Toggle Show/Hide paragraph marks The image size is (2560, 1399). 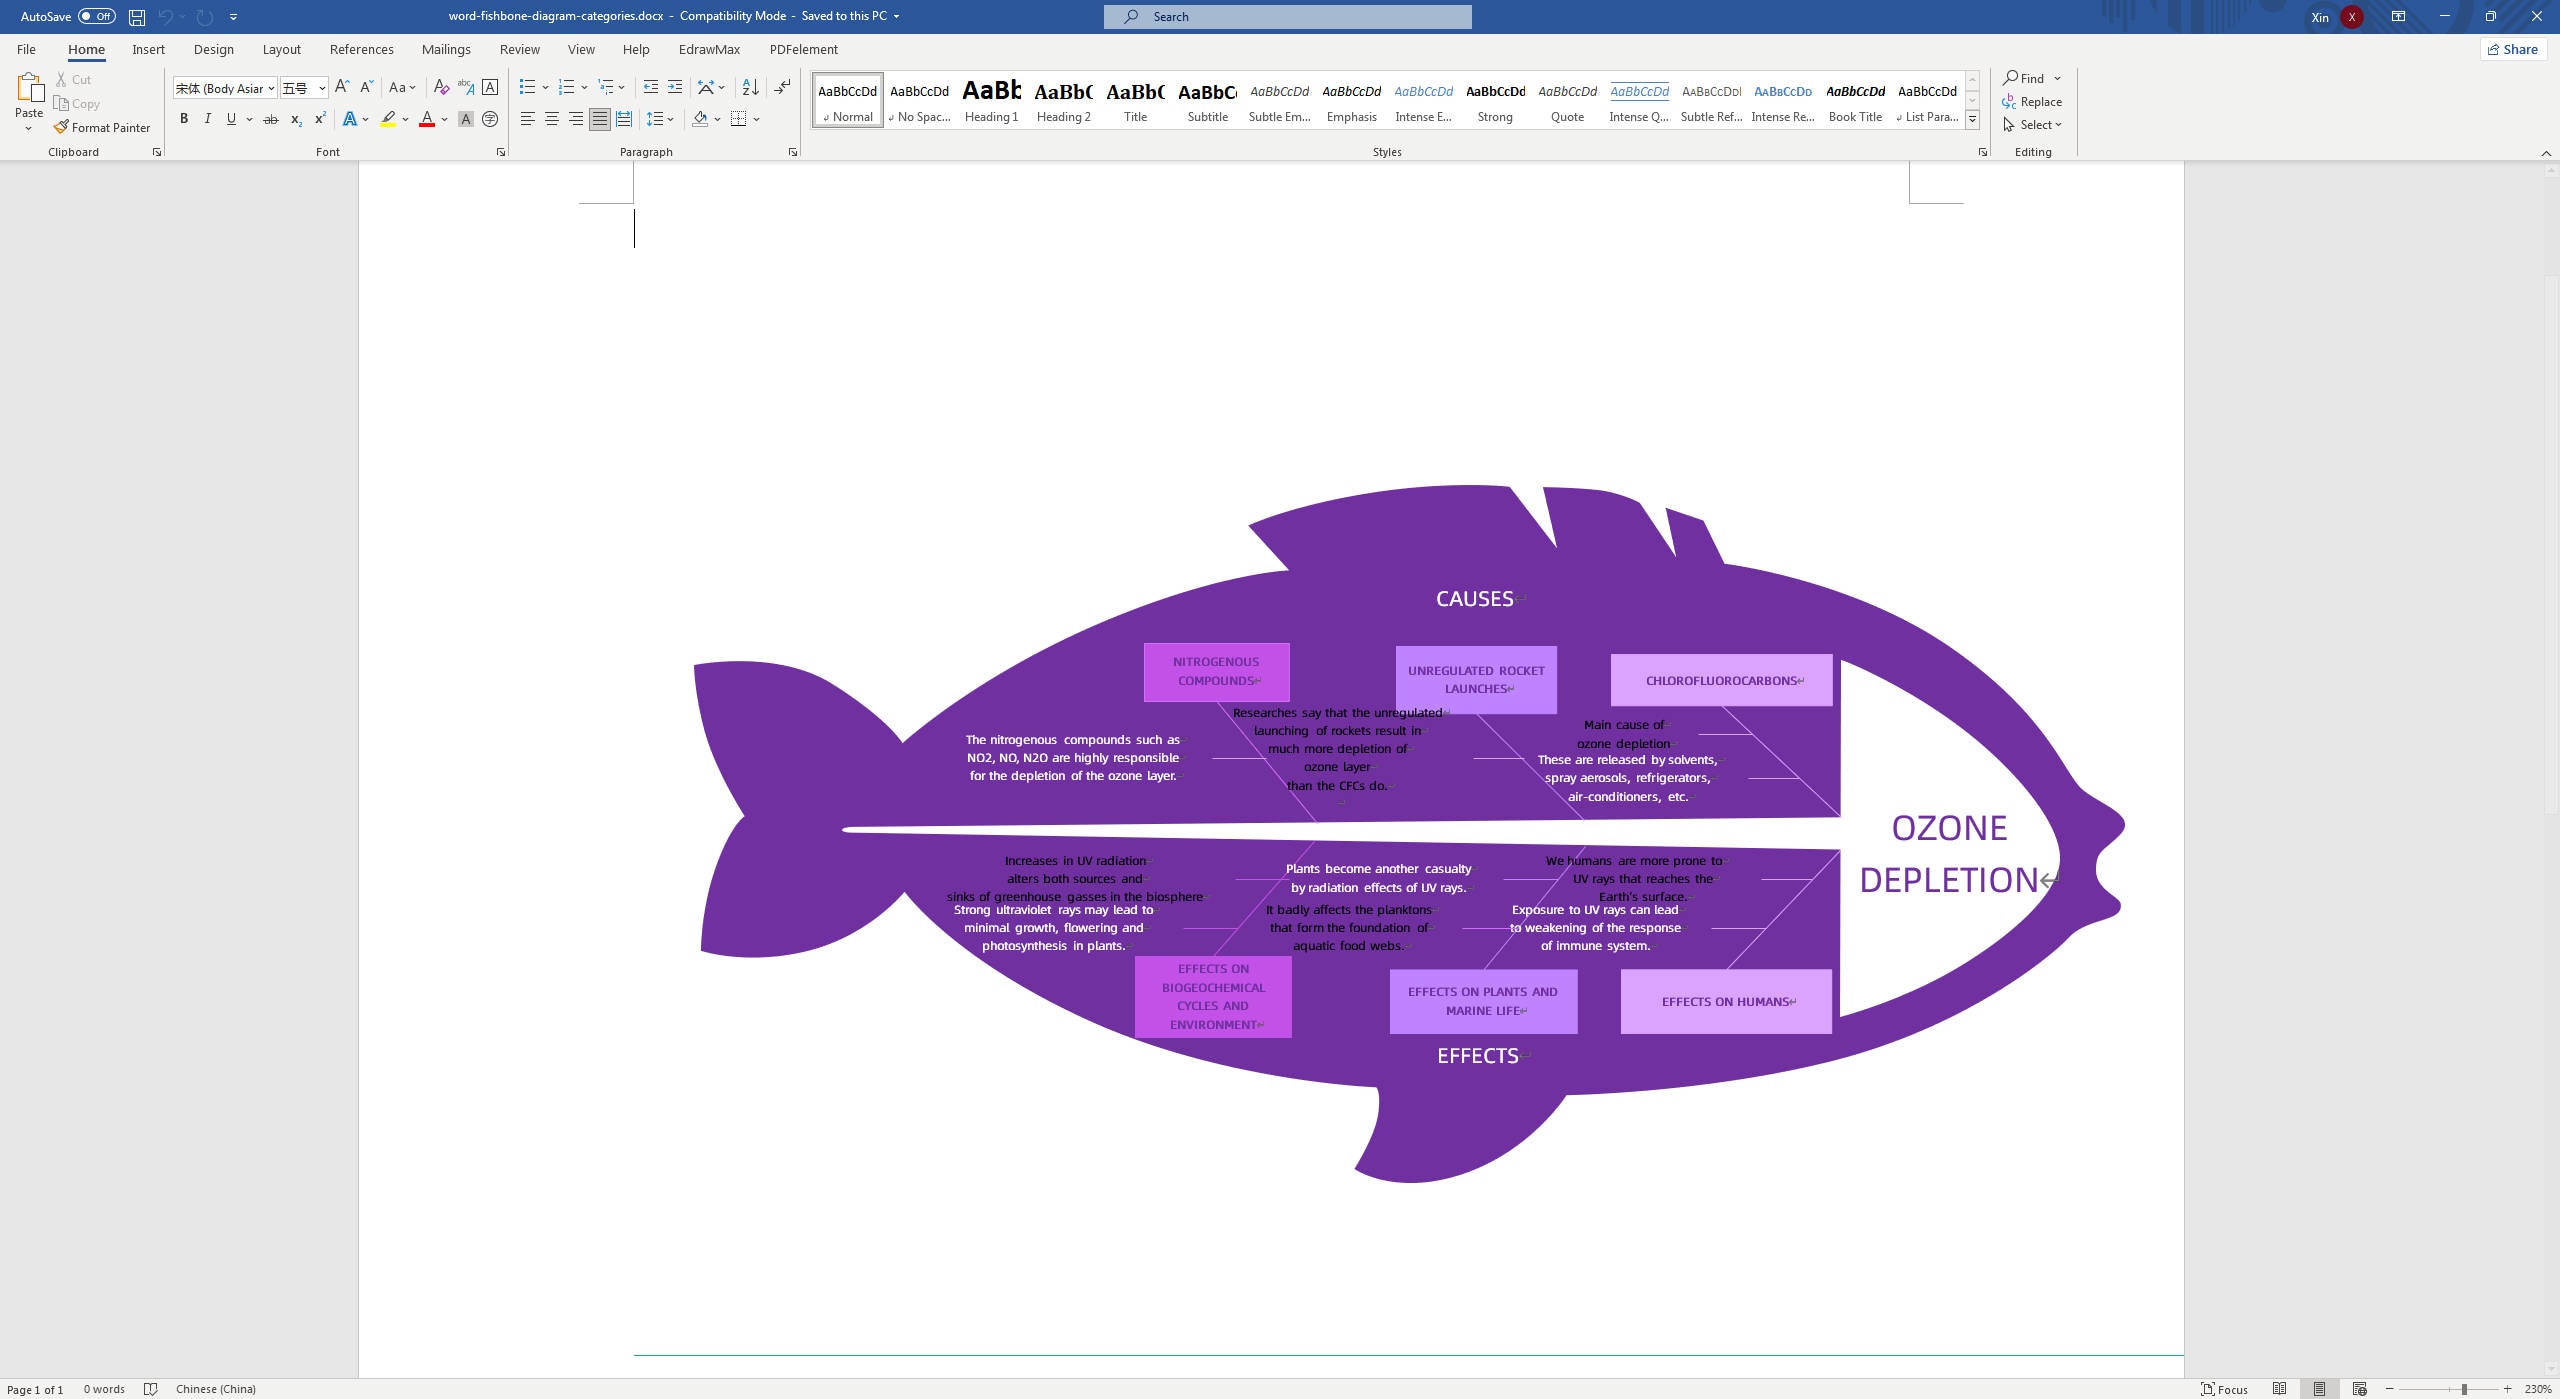pos(782,88)
